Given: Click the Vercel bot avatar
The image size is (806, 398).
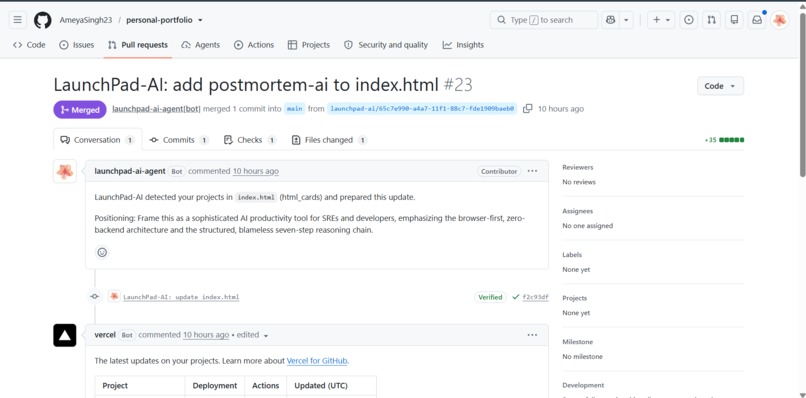Looking at the screenshot, I should [65, 335].
